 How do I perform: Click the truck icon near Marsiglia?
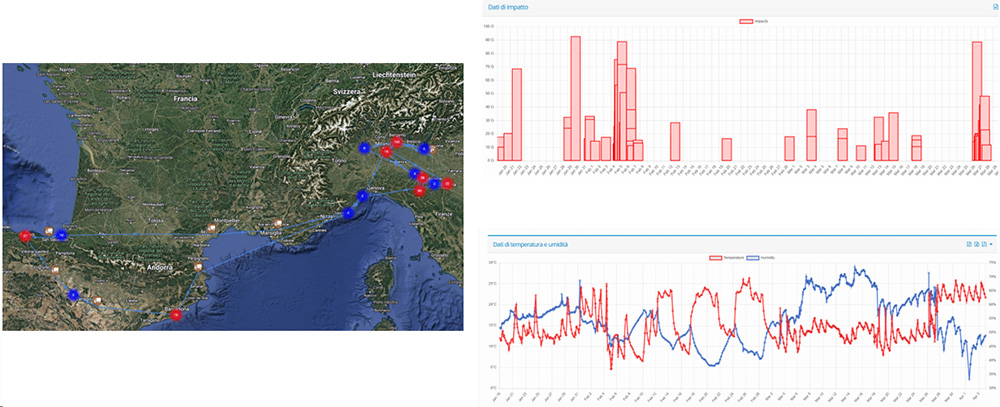276,225
